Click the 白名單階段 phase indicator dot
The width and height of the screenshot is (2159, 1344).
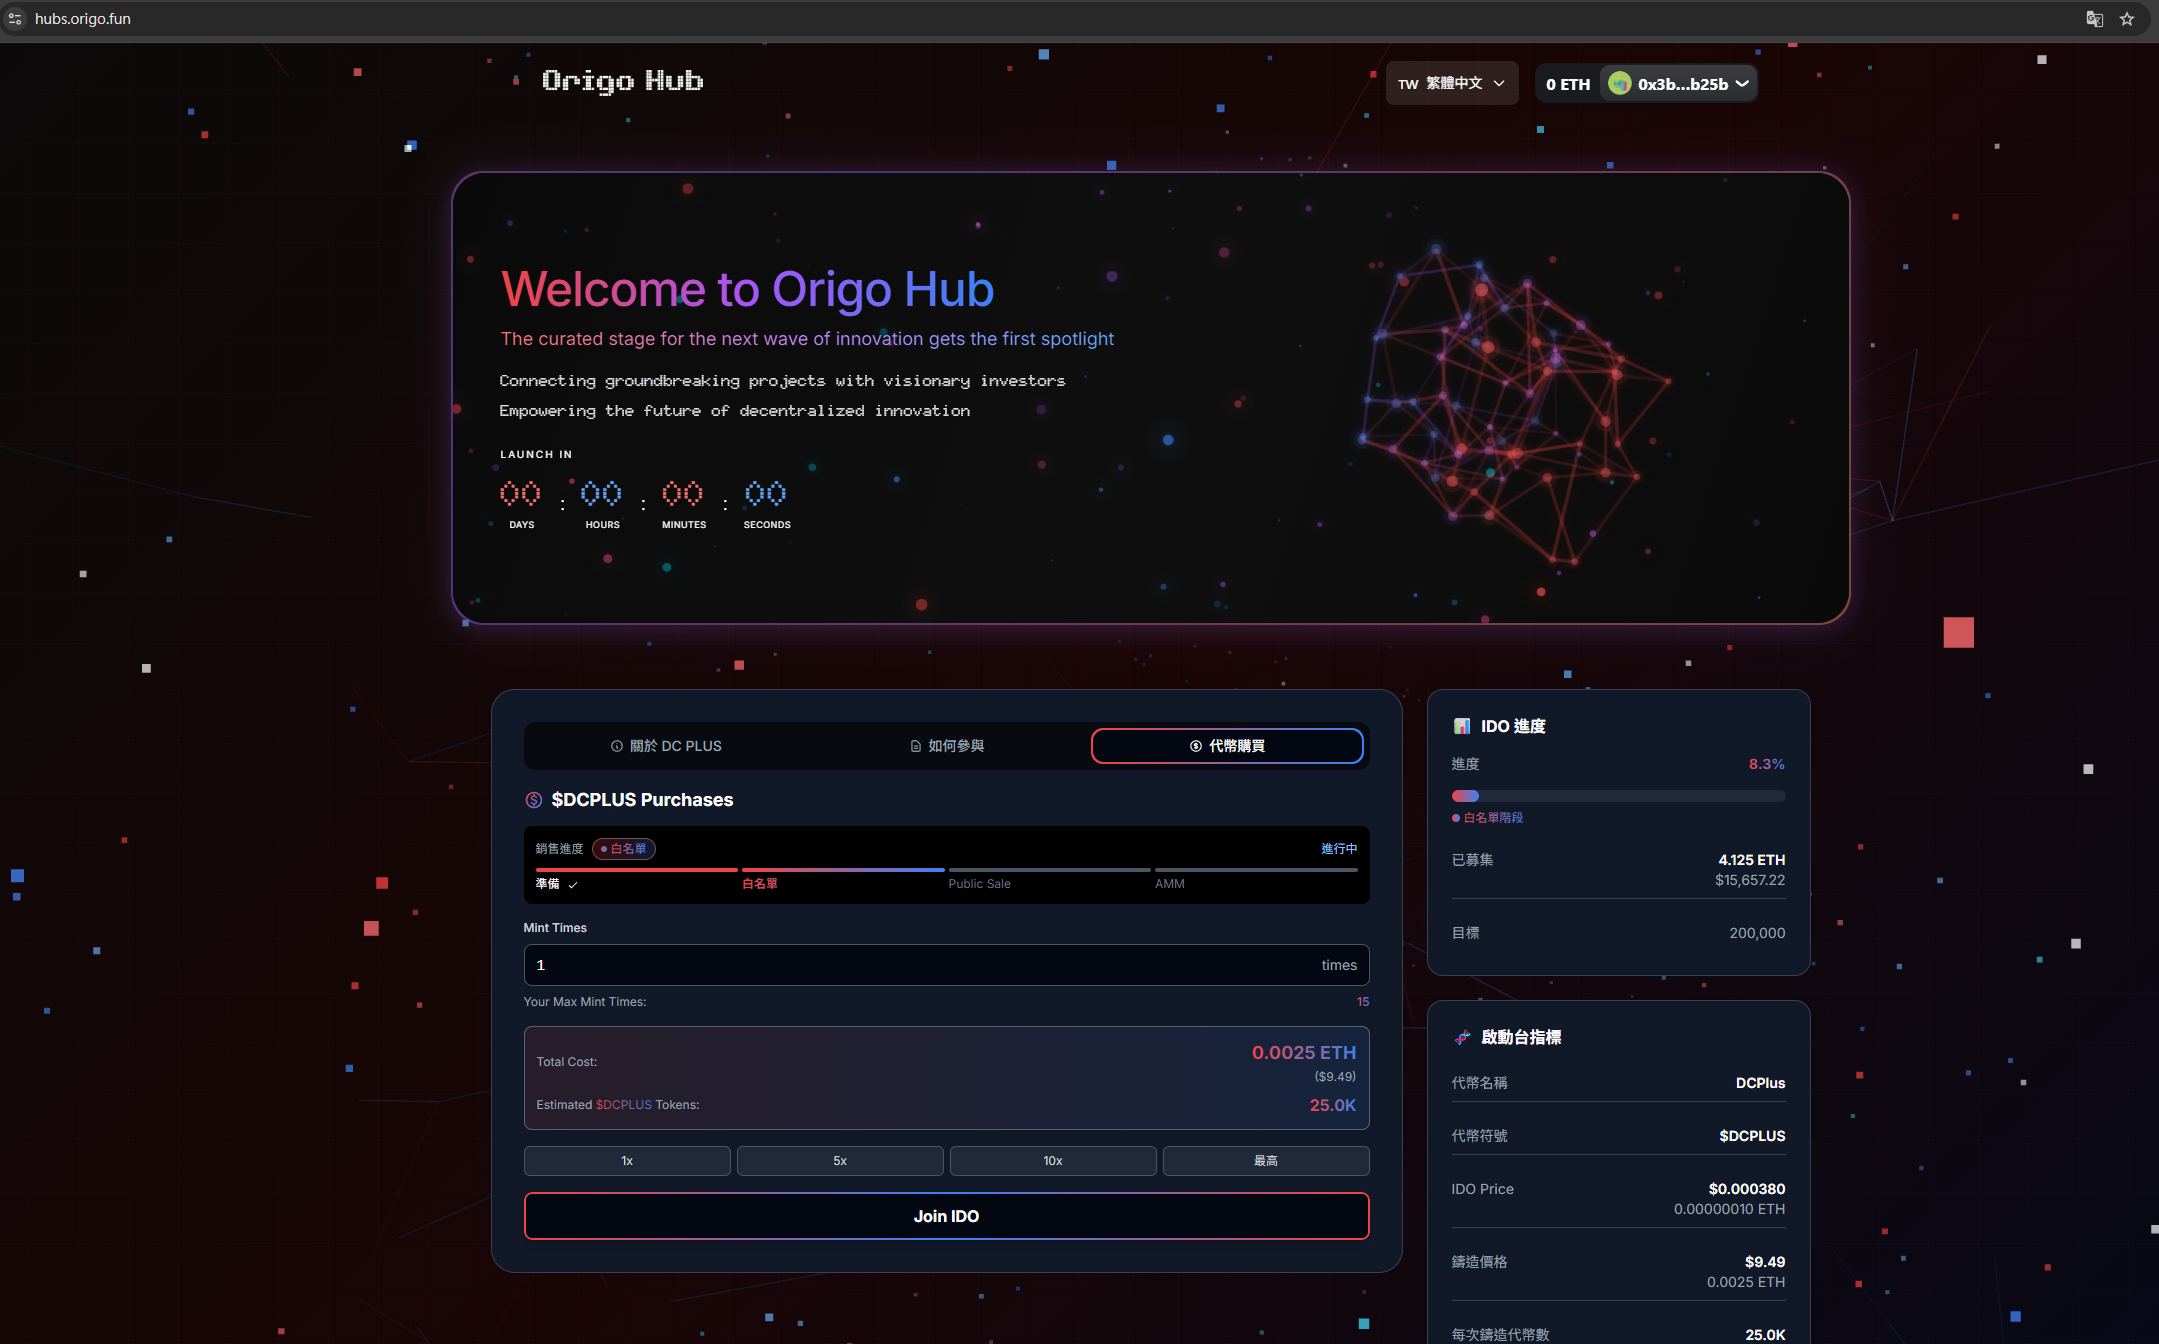tap(1456, 817)
